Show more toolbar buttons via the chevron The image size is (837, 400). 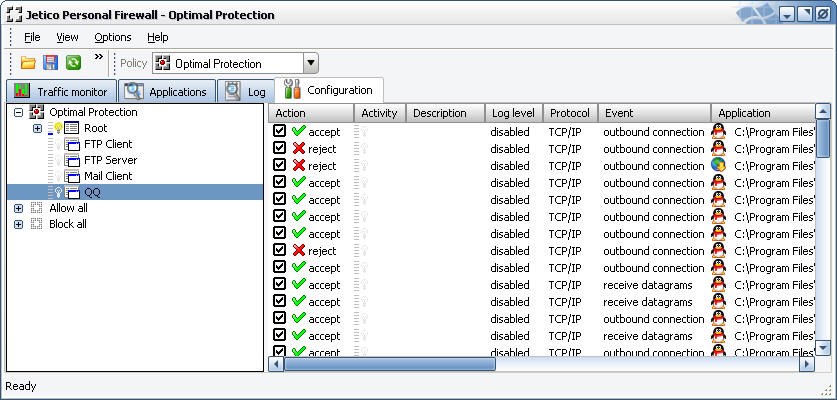[99, 57]
